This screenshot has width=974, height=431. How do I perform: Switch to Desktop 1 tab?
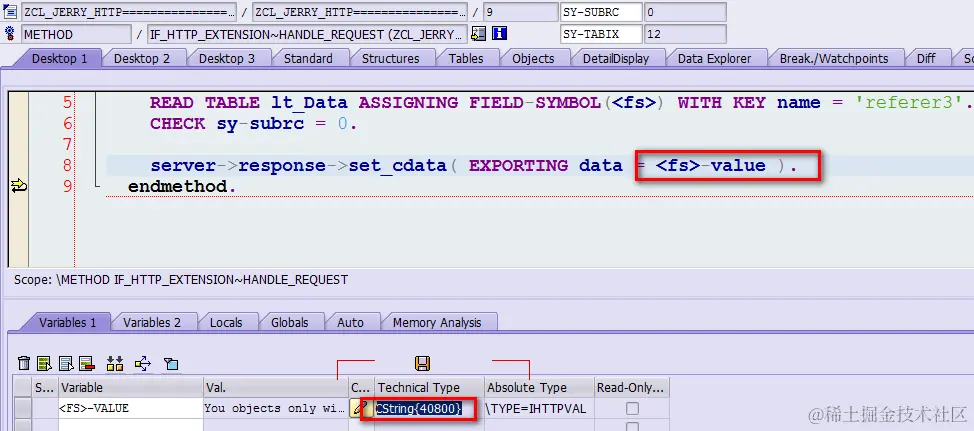60,58
